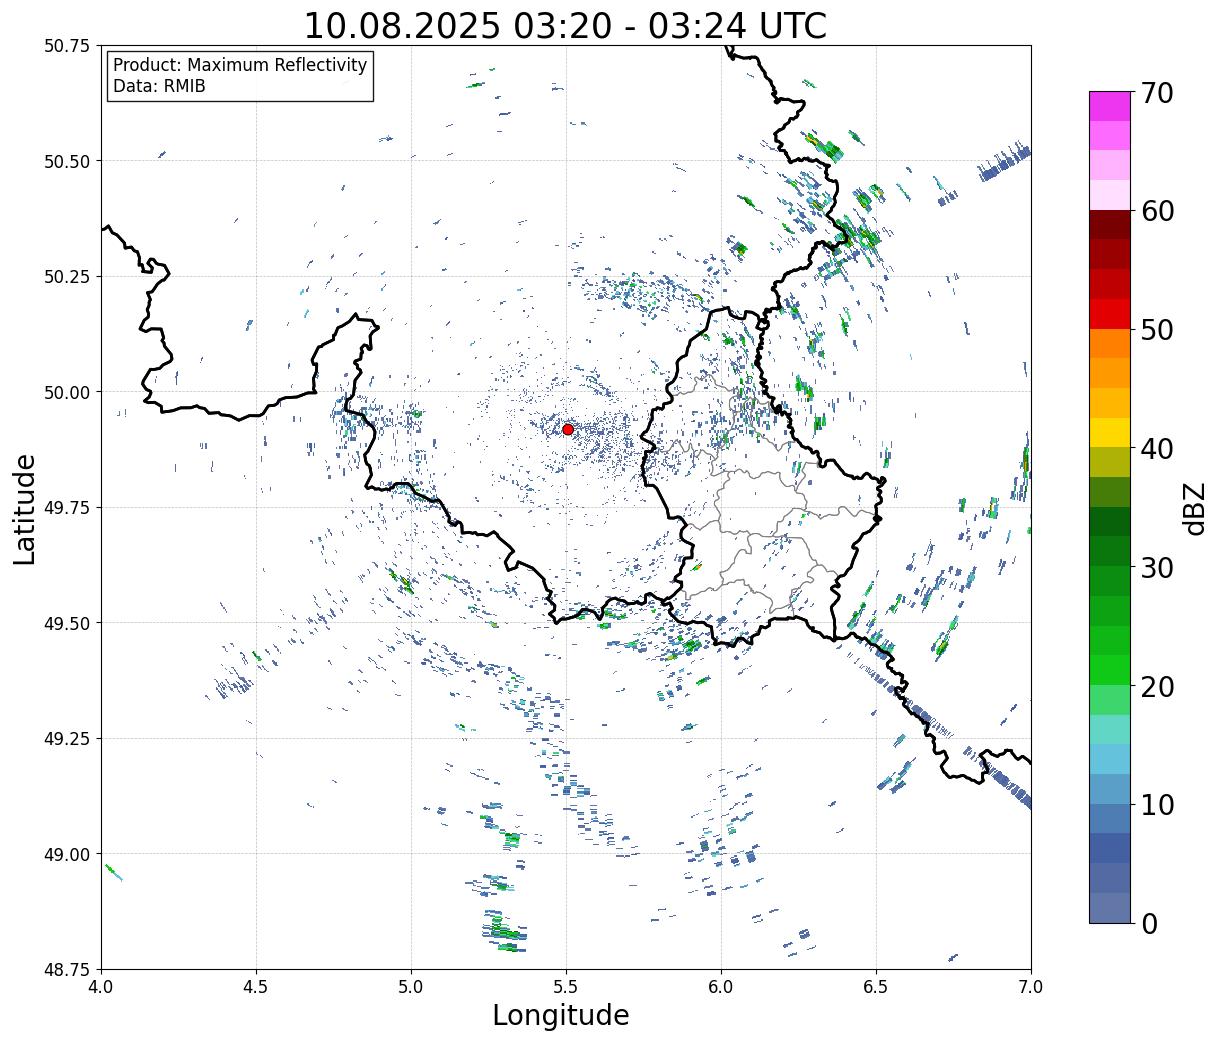The image size is (1219, 1040).
Task: Click the colorbar tick label 10
Action: pos(1157,805)
